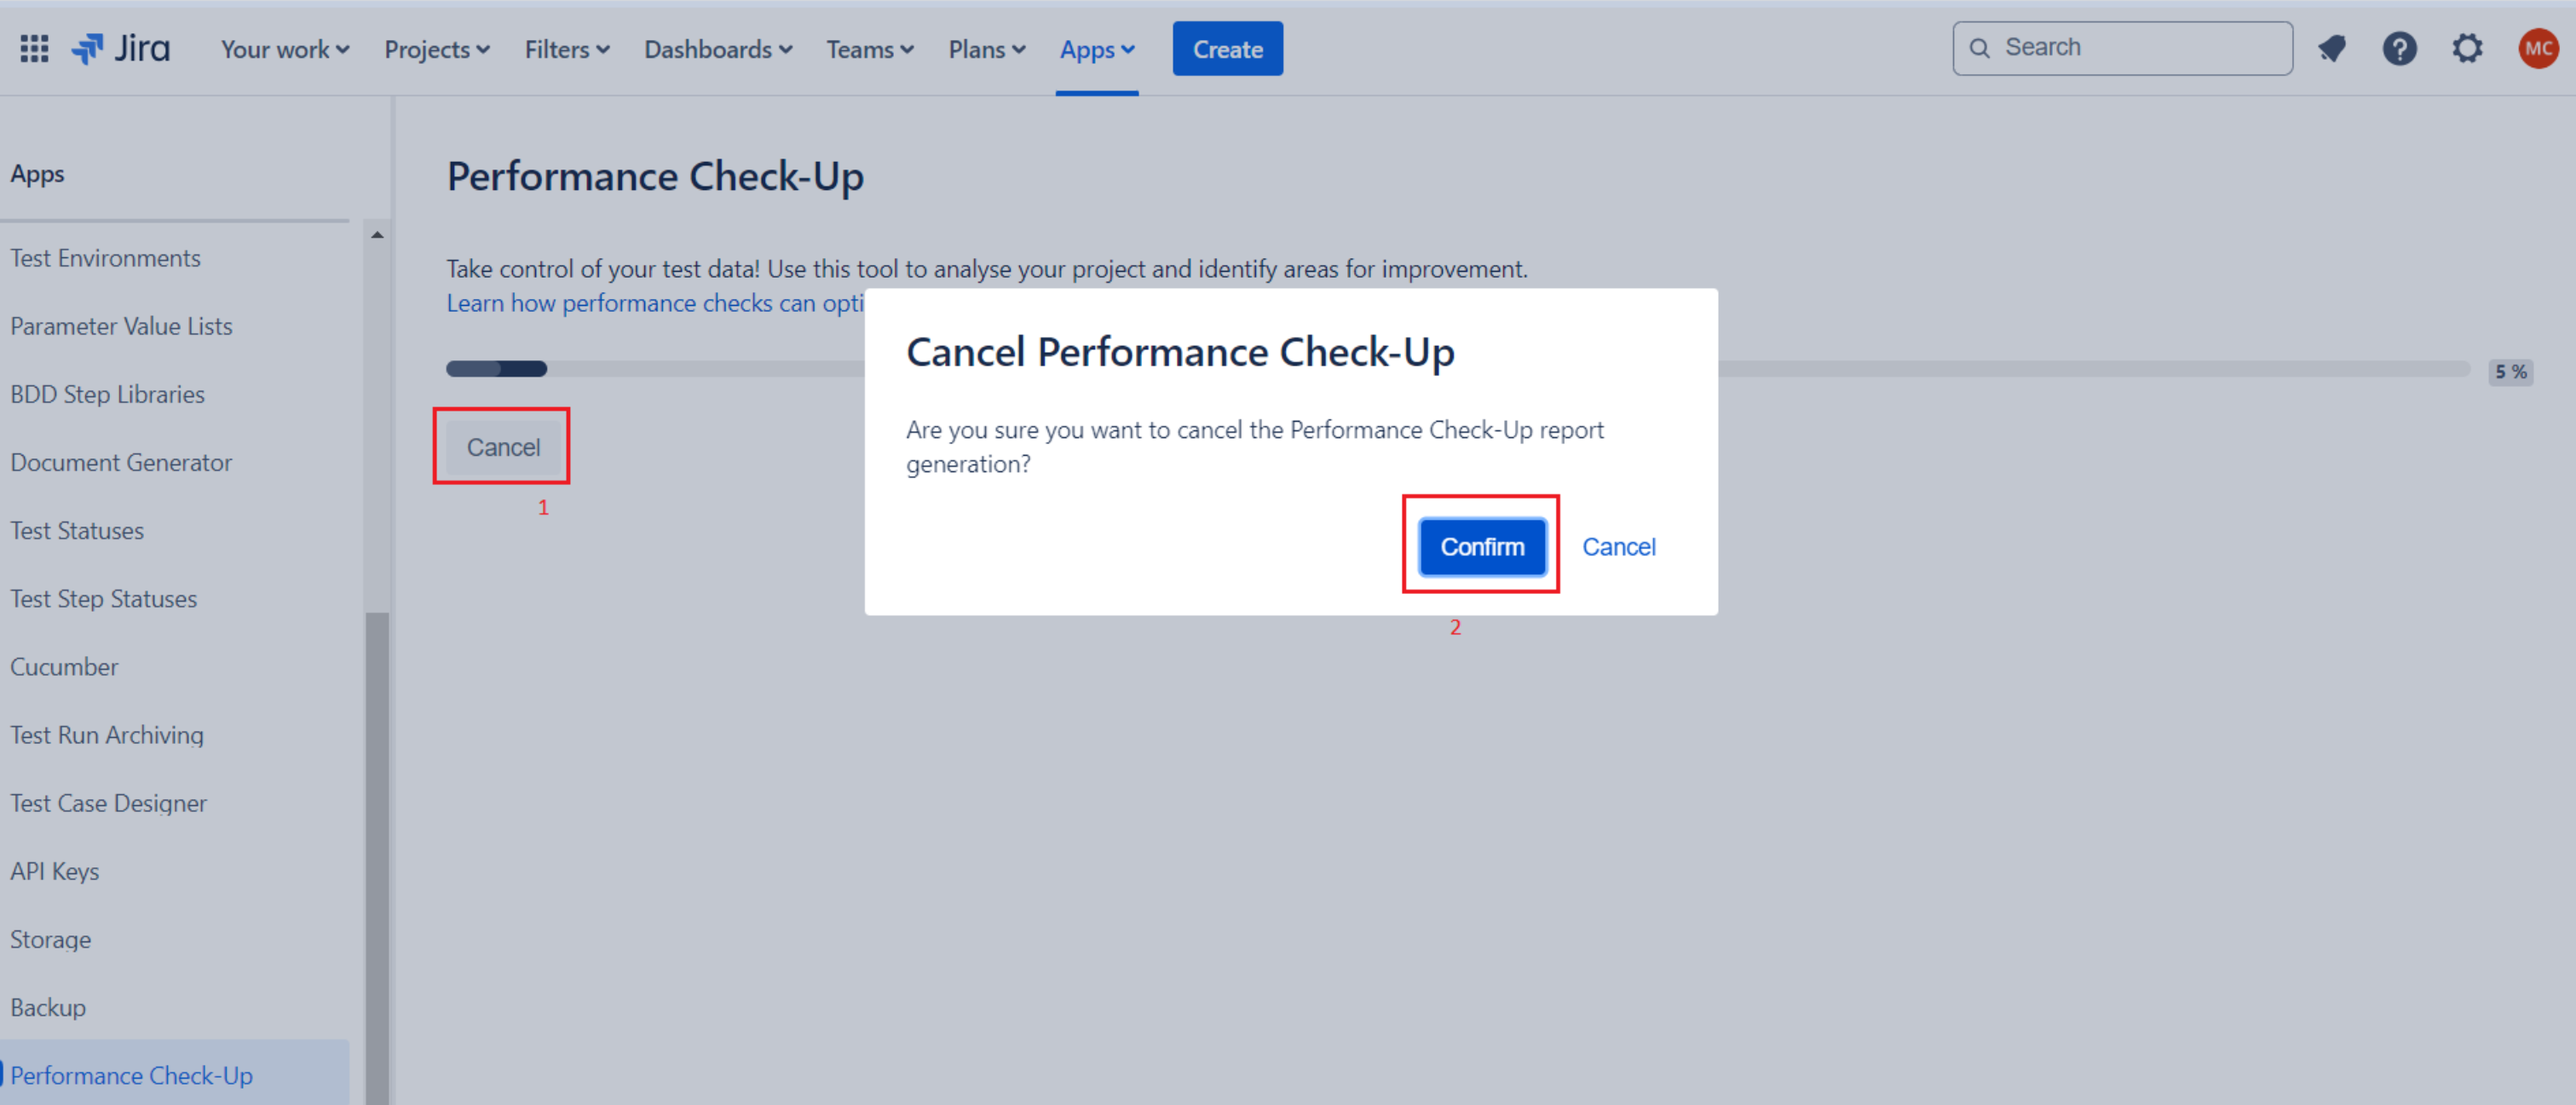Open the notifications bell icon

click(2331, 48)
